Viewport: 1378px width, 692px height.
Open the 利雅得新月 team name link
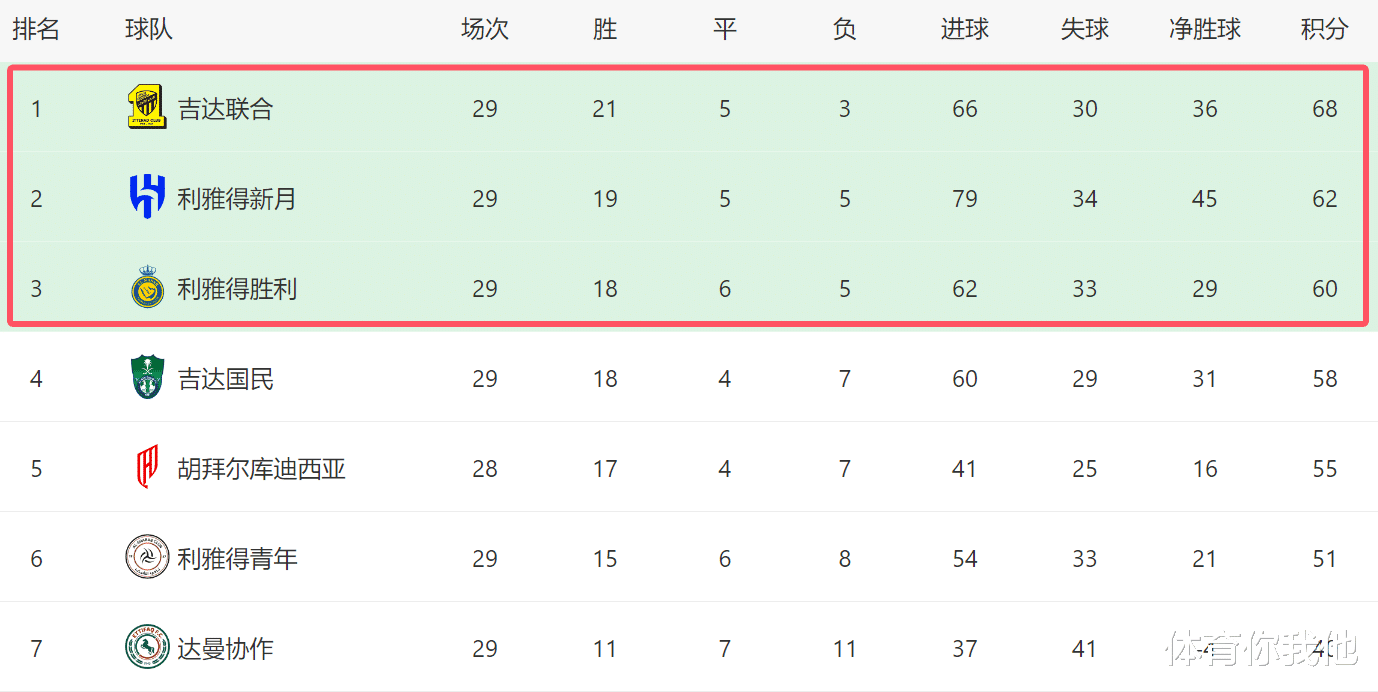(x=237, y=199)
